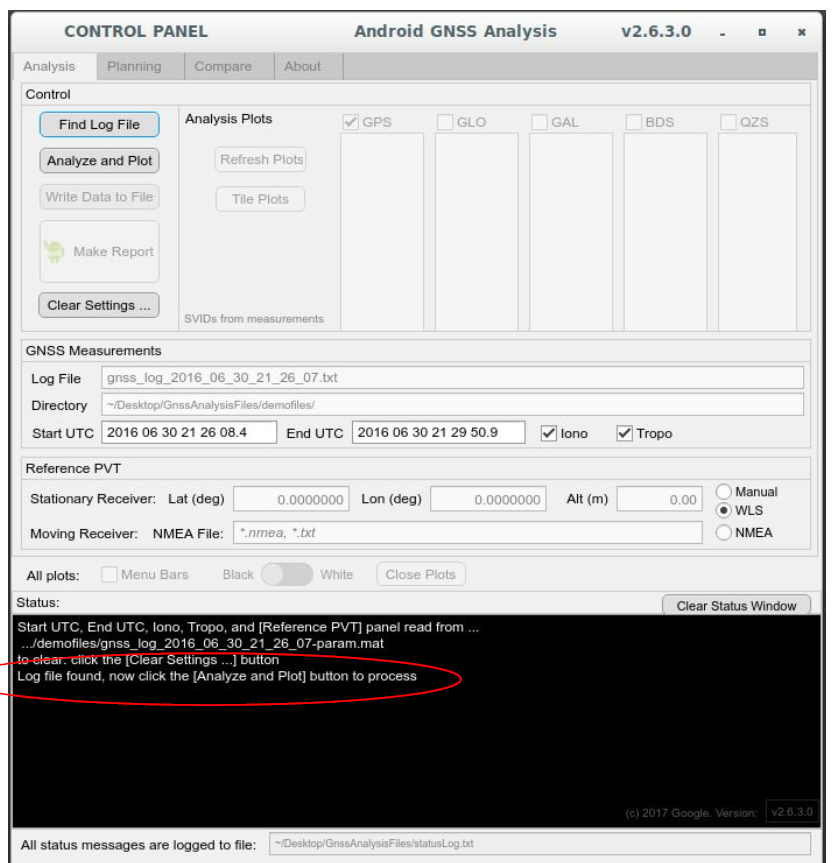Viewport: 832px width, 863px height.
Task: Click the End UTC input field
Action: click(x=440, y=433)
